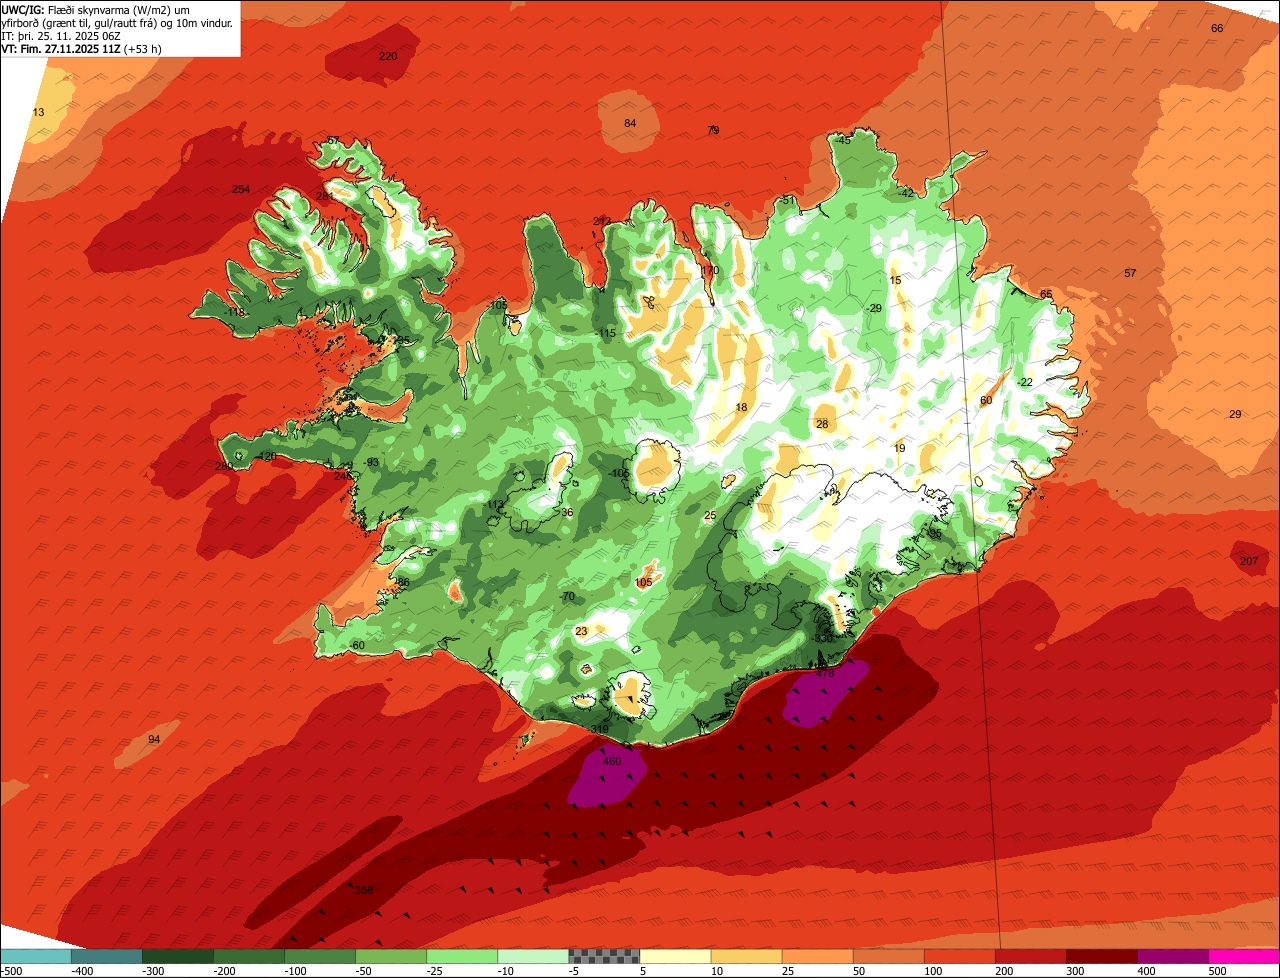Click the 460 value over the purple patch

coord(612,761)
